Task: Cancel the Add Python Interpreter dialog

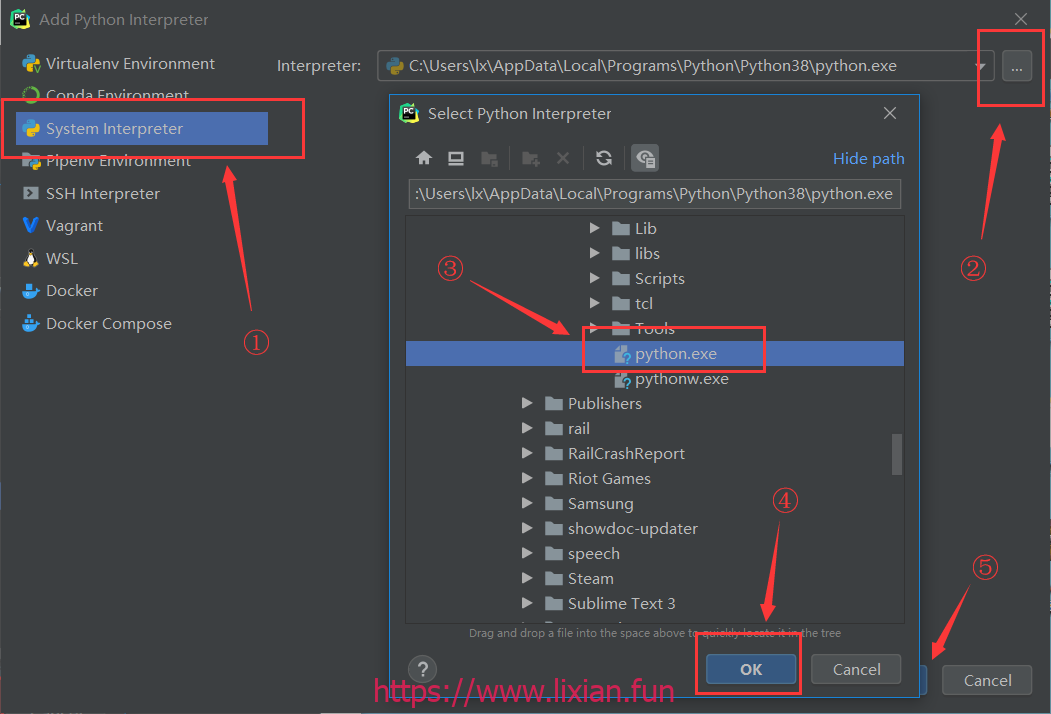Action: (987, 680)
